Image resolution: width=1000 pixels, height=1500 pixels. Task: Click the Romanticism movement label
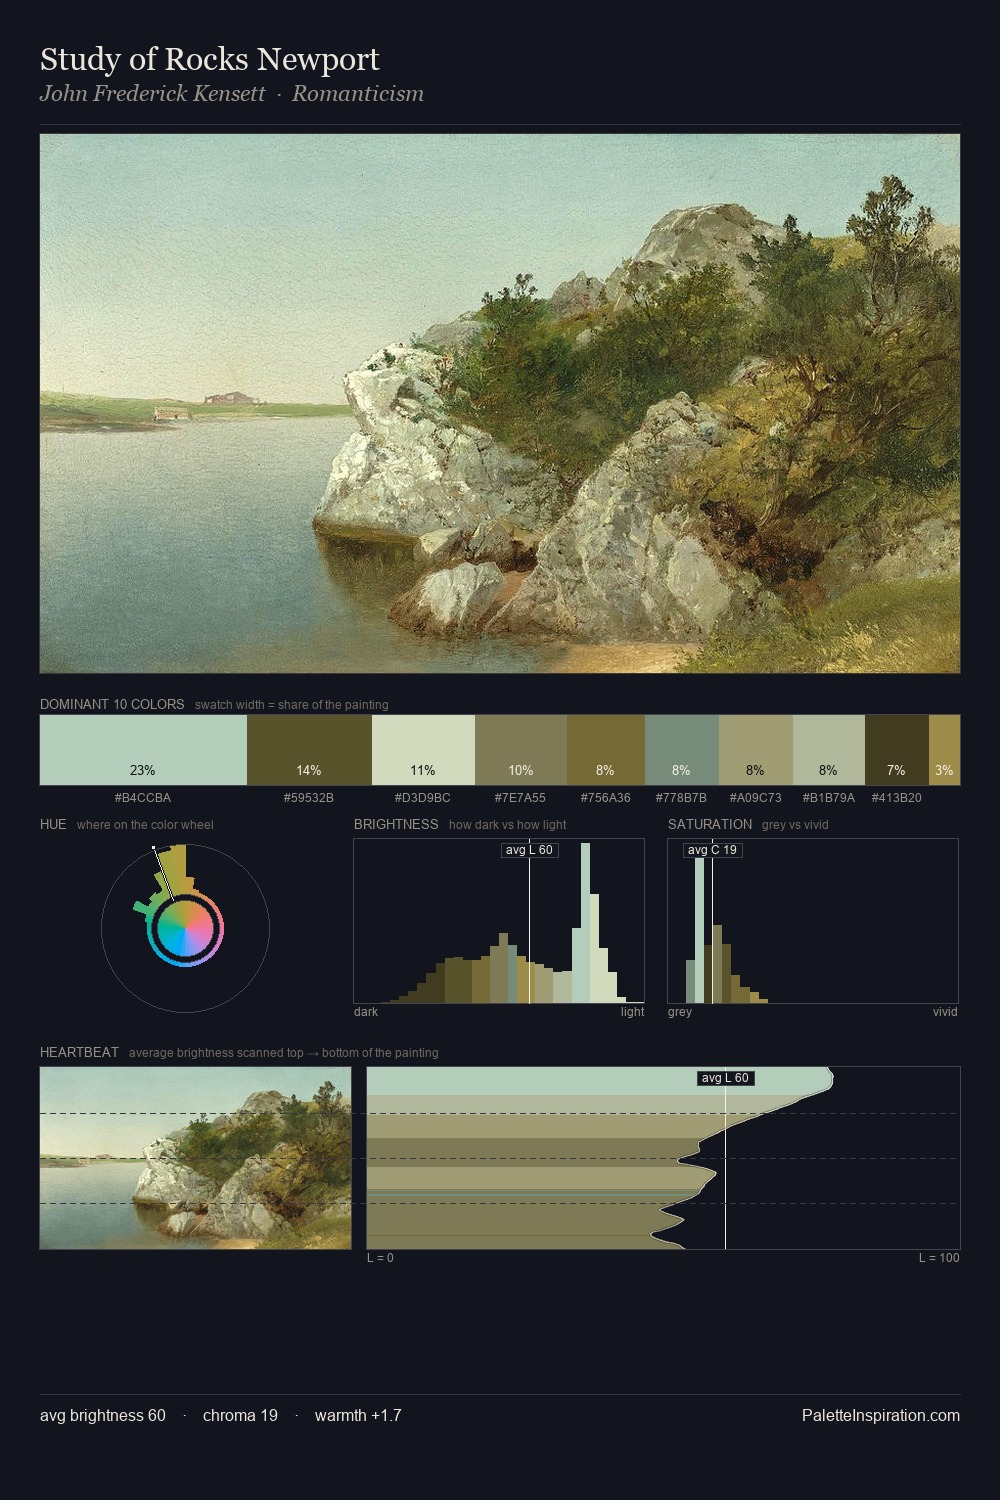tap(358, 94)
